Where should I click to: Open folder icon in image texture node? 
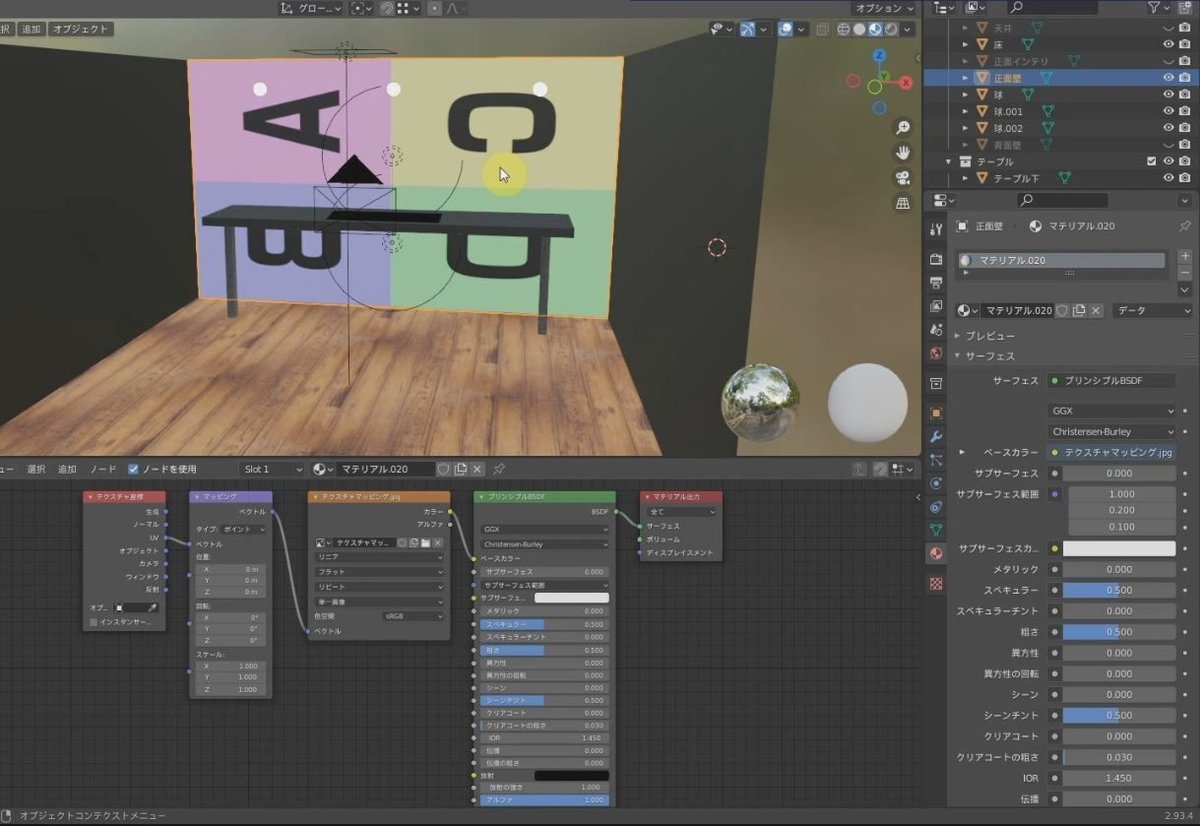point(425,542)
